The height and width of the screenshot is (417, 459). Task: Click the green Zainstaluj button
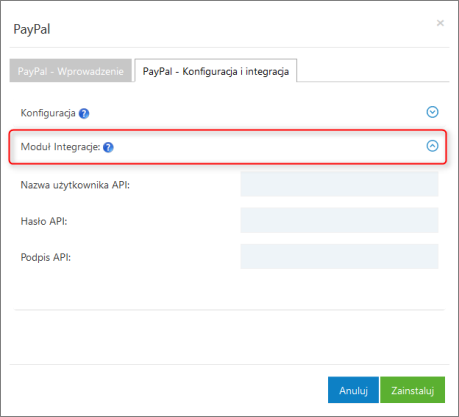pos(413,390)
